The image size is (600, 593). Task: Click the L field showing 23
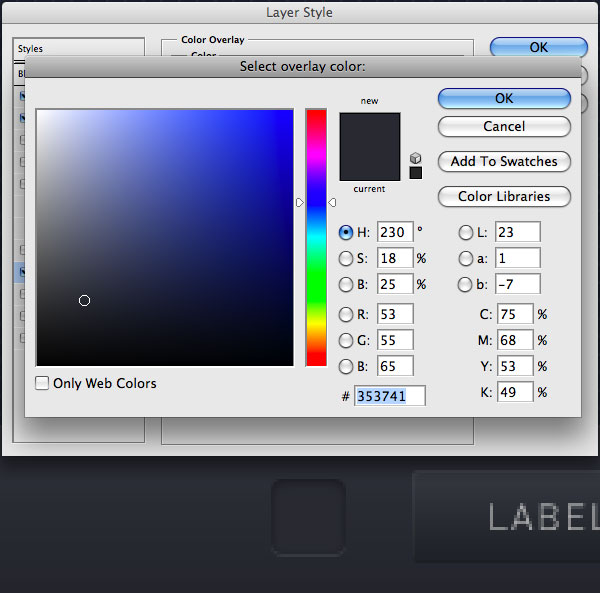pos(518,232)
